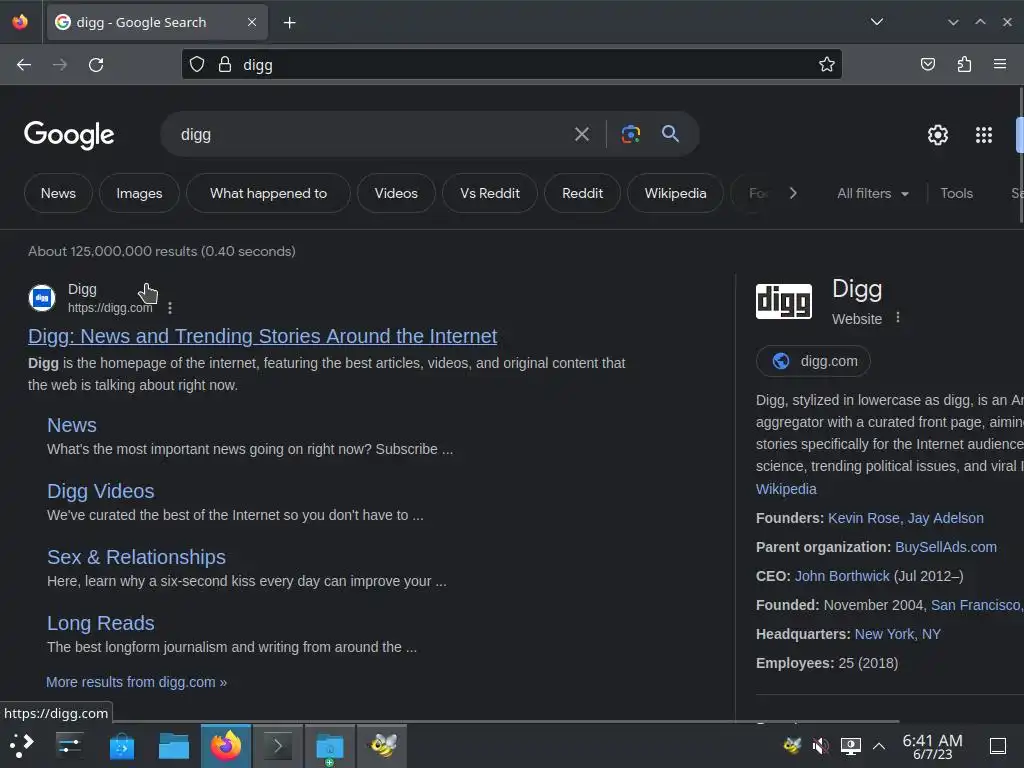Open the Long Reads sitelink
This screenshot has height=768, width=1024.
(101, 623)
